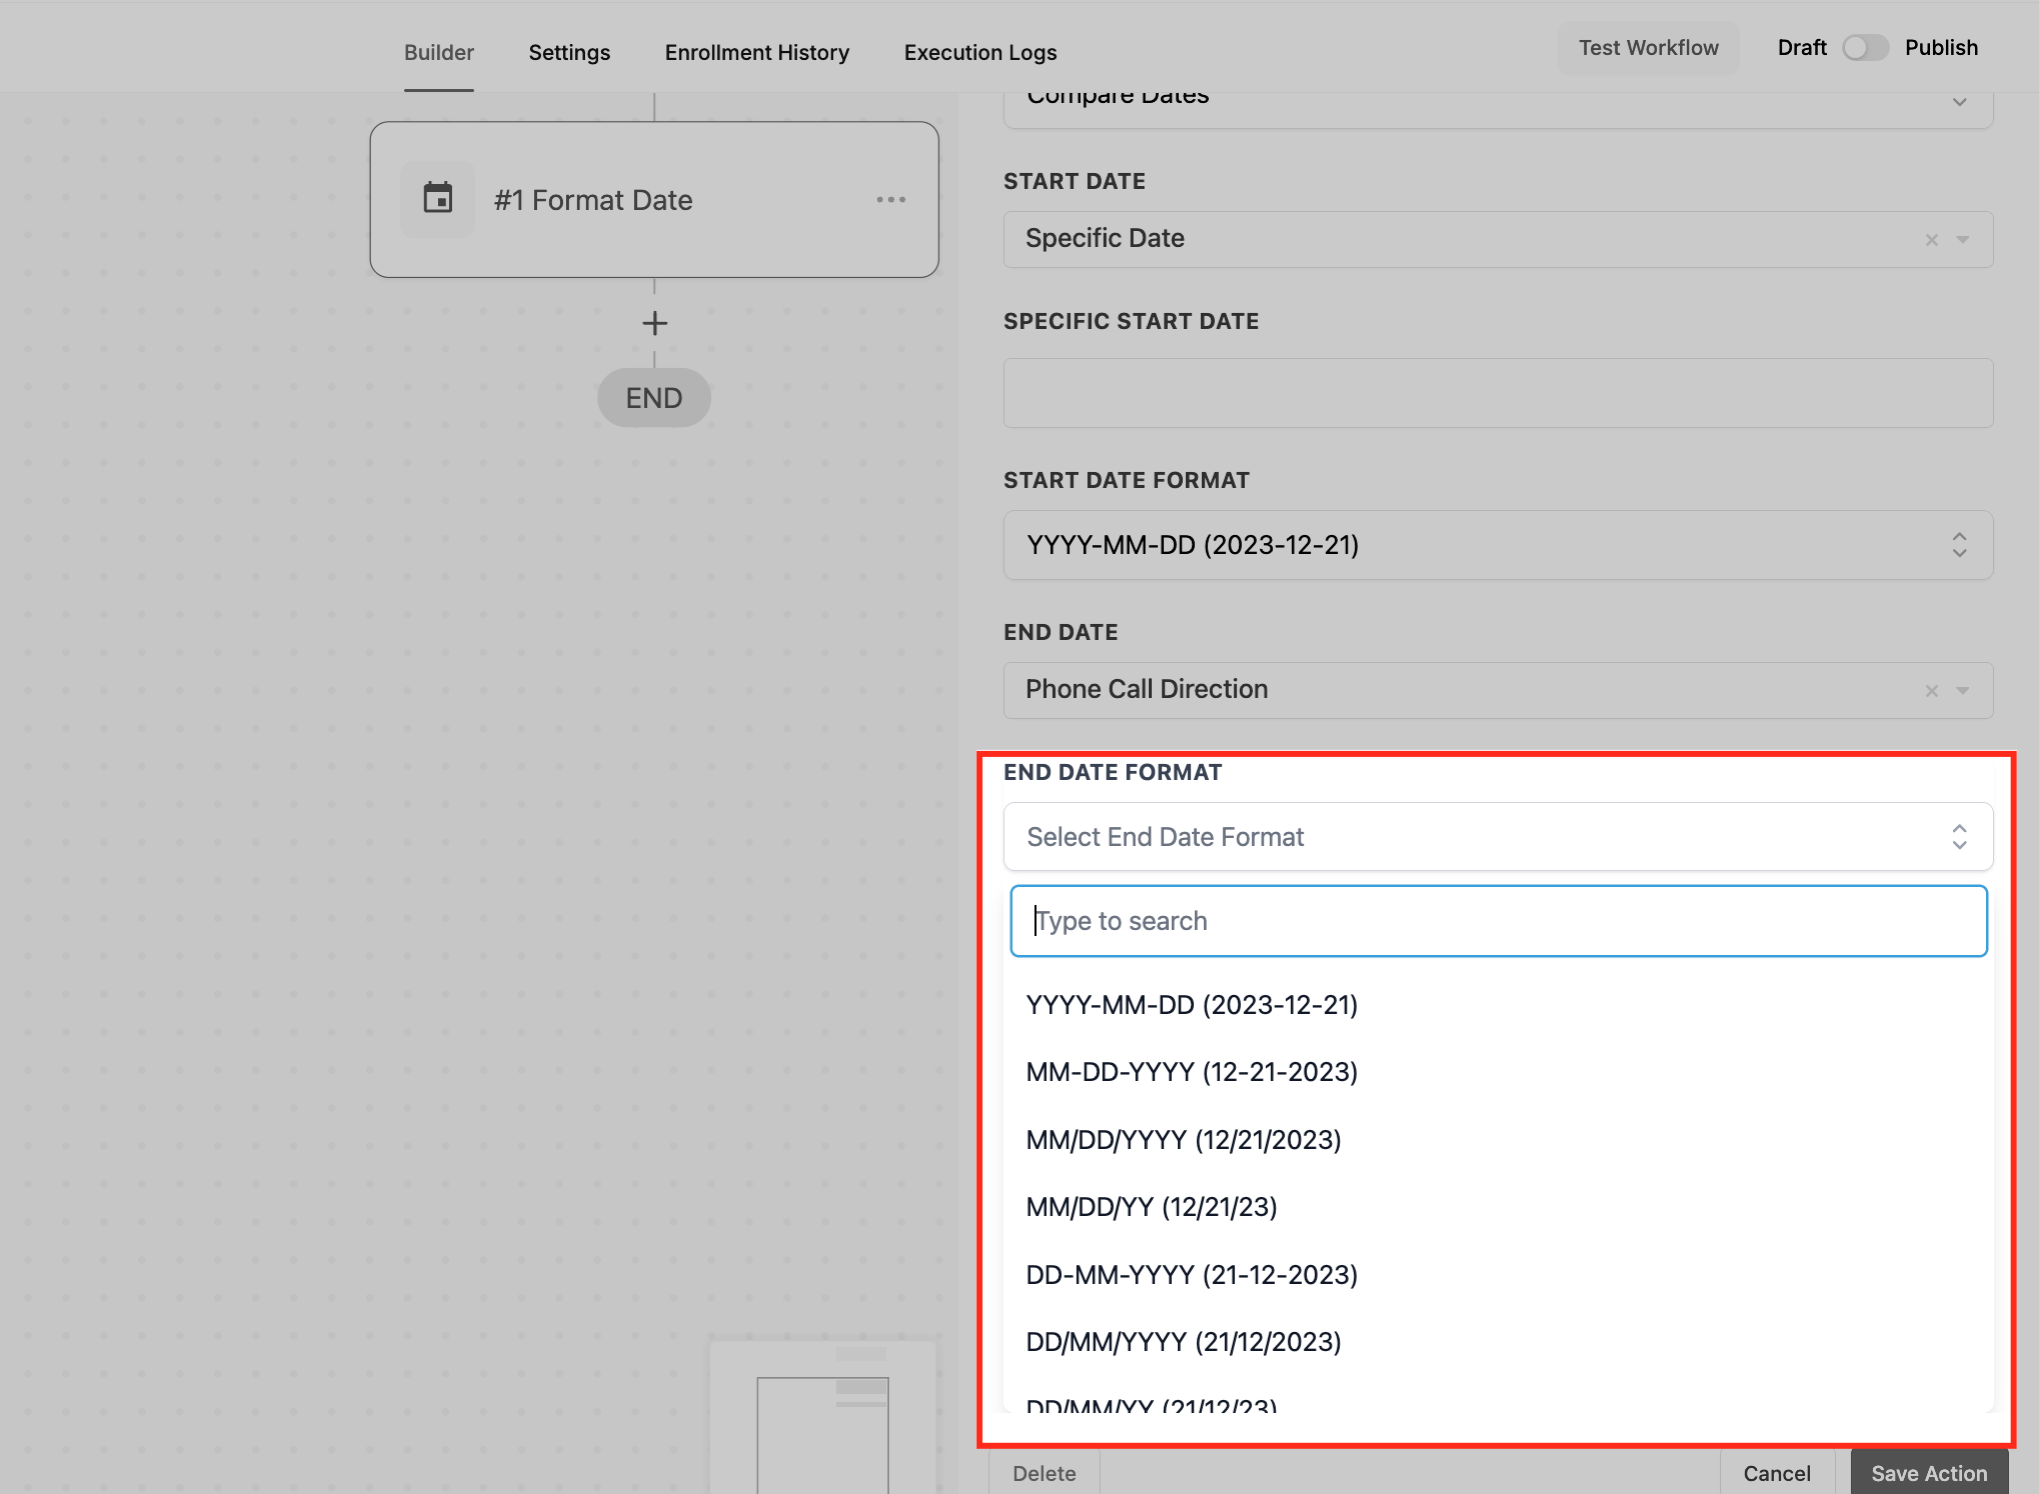2039x1494 pixels.
Task: Expand the End Date dropdown arrow
Action: (x=1962, y=691)
